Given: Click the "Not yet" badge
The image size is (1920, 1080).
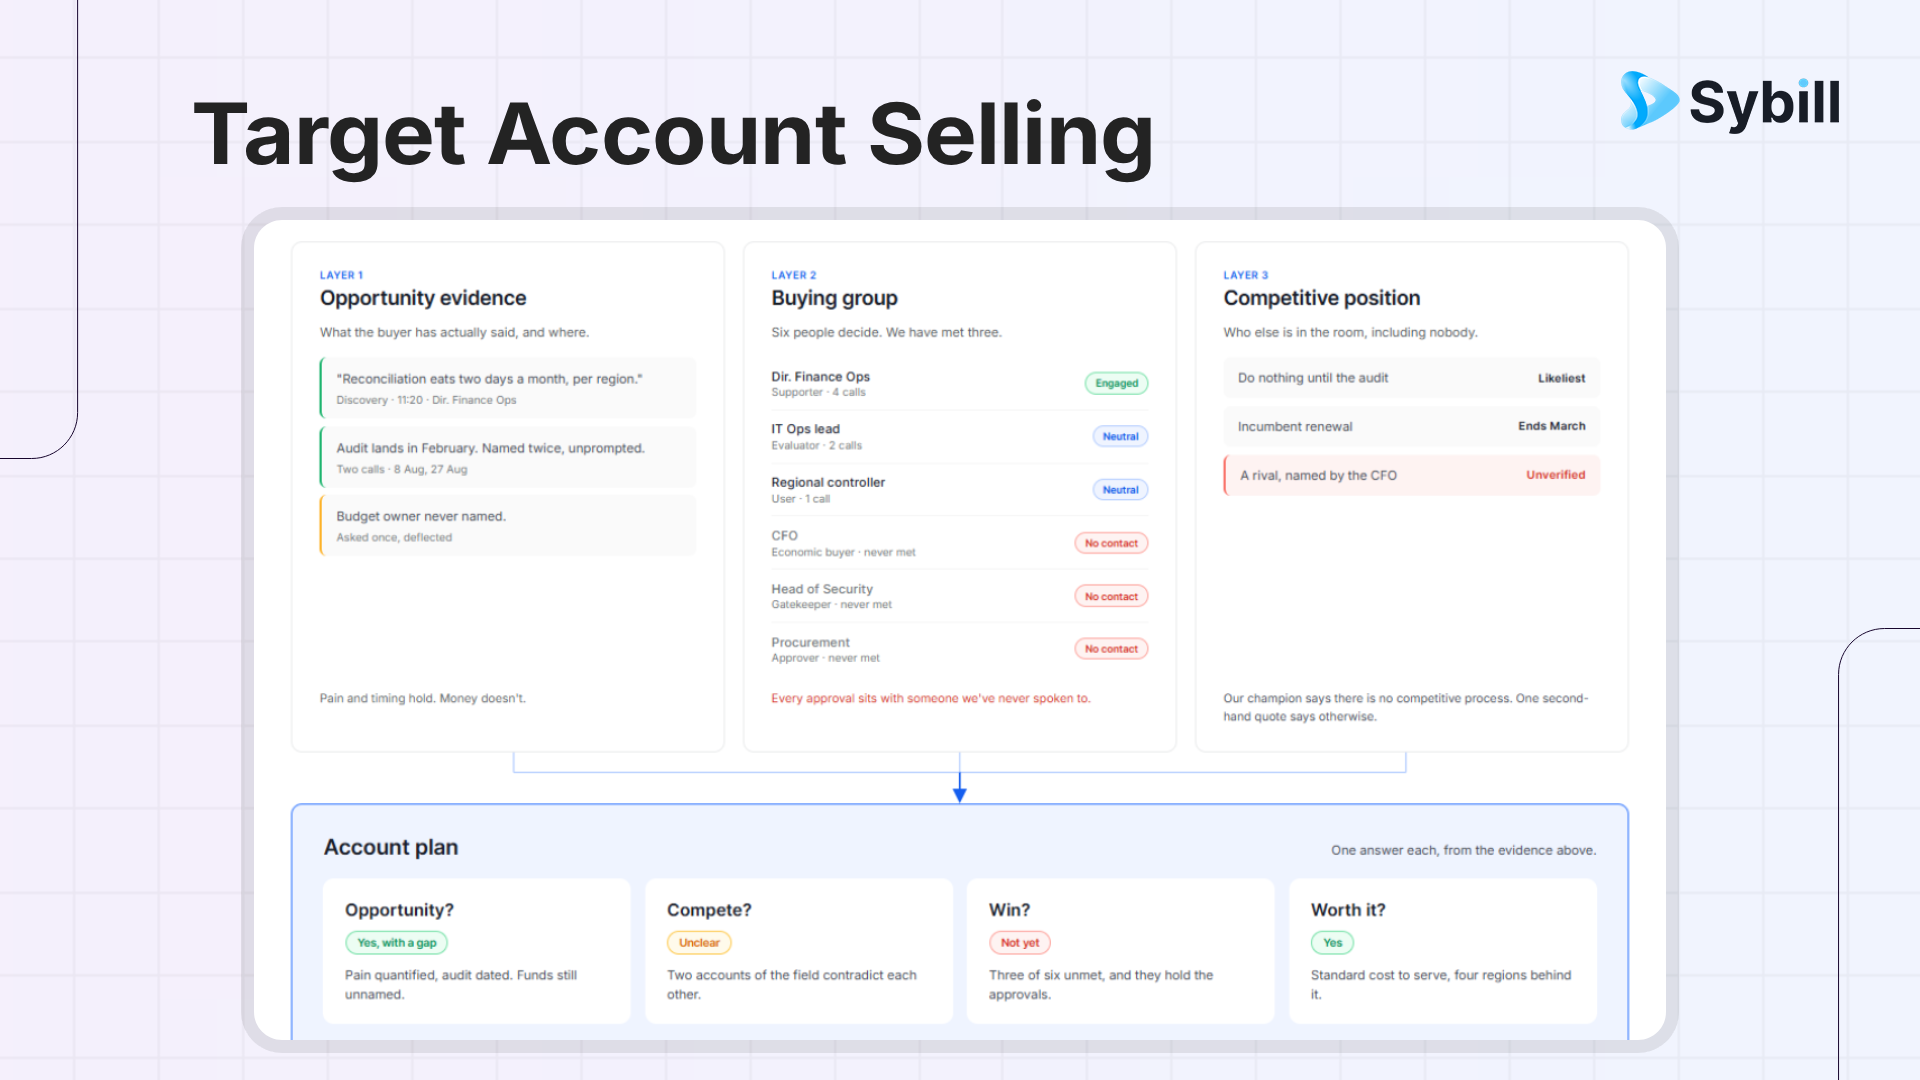Looking at the screenshot, I should pos(1019,943).
